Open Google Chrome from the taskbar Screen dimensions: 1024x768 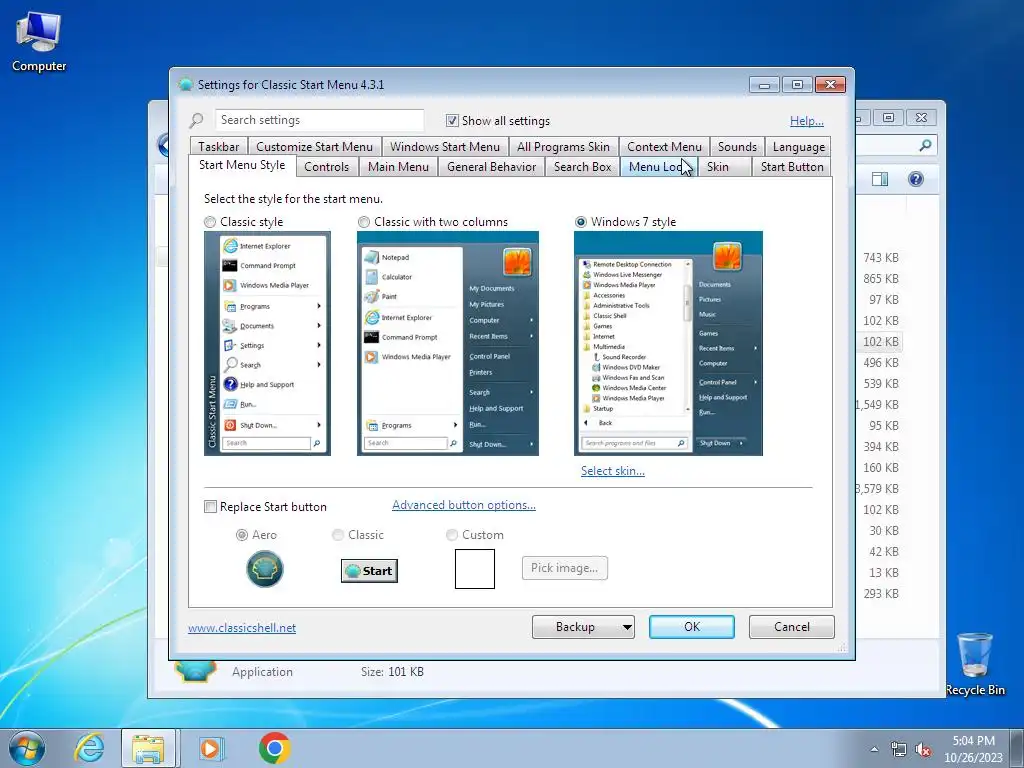(274, 748)
